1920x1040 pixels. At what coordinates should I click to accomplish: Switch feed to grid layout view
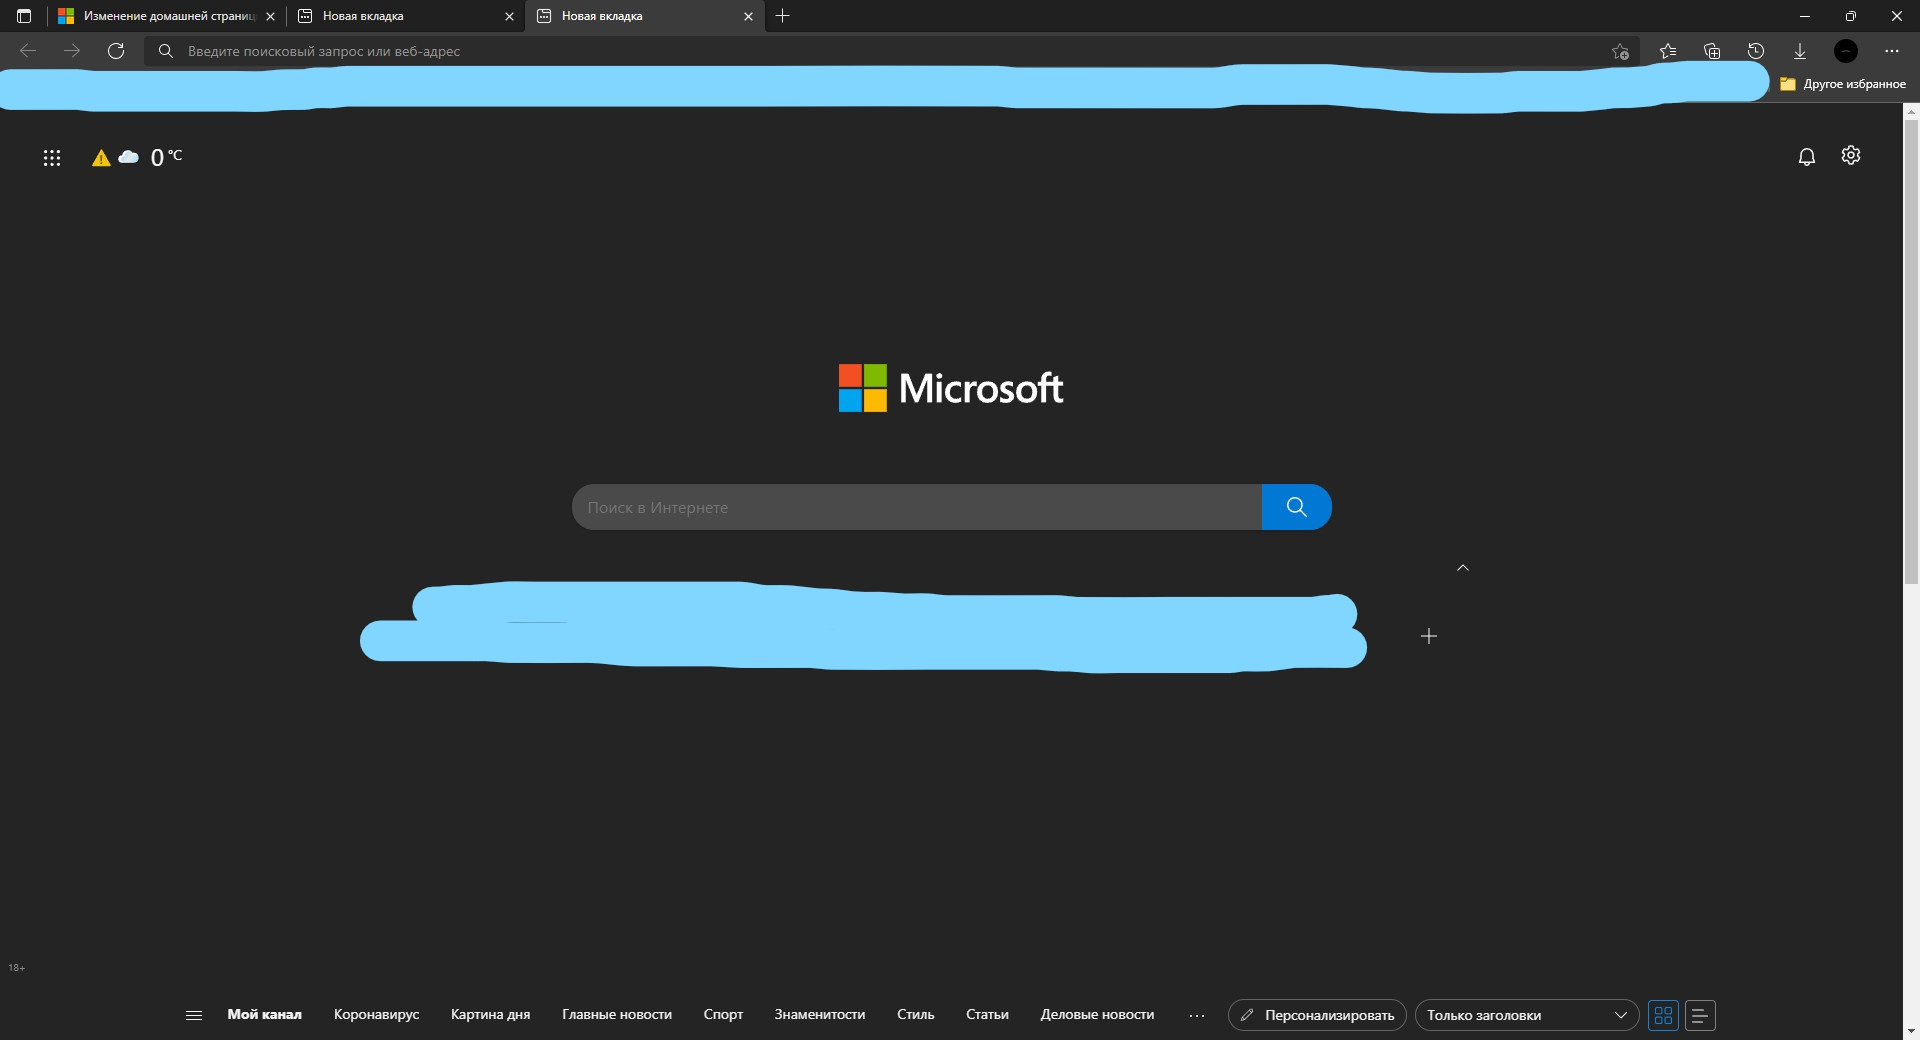click(1664, 1015)
